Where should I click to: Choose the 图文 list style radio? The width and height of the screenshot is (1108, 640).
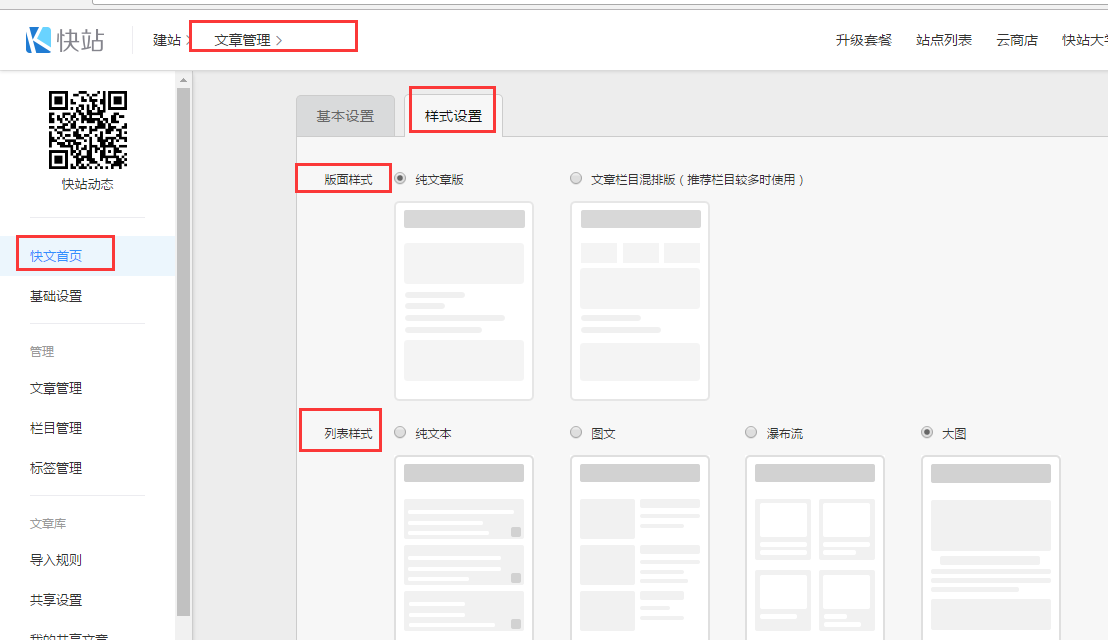576,433
